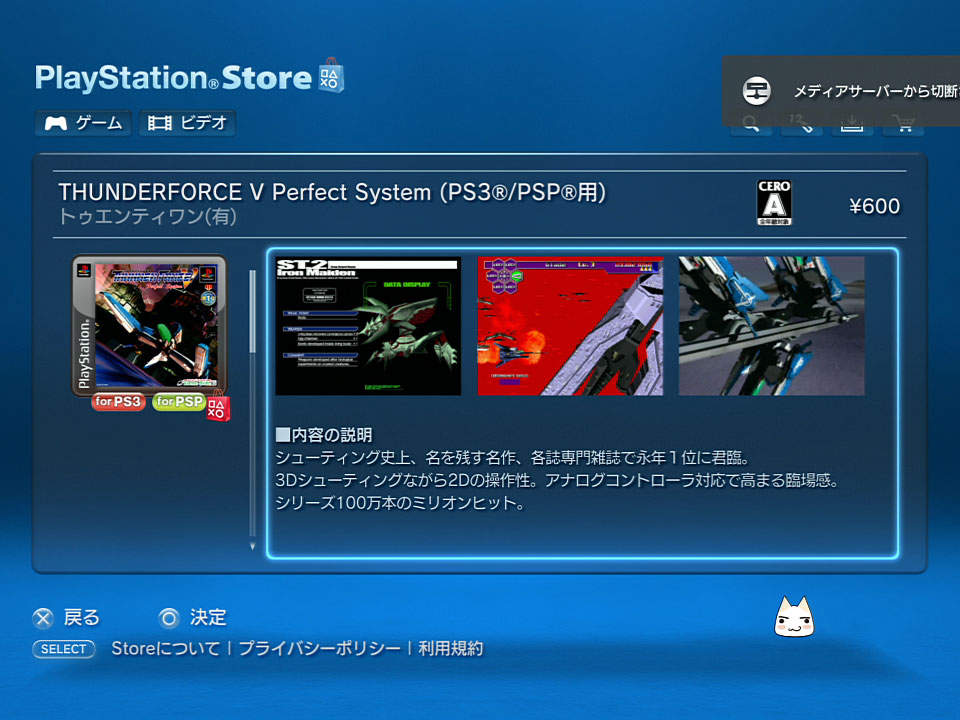Open the プライバシーポリシー link
Screen dimensions: 960x720
pos(319,648)
